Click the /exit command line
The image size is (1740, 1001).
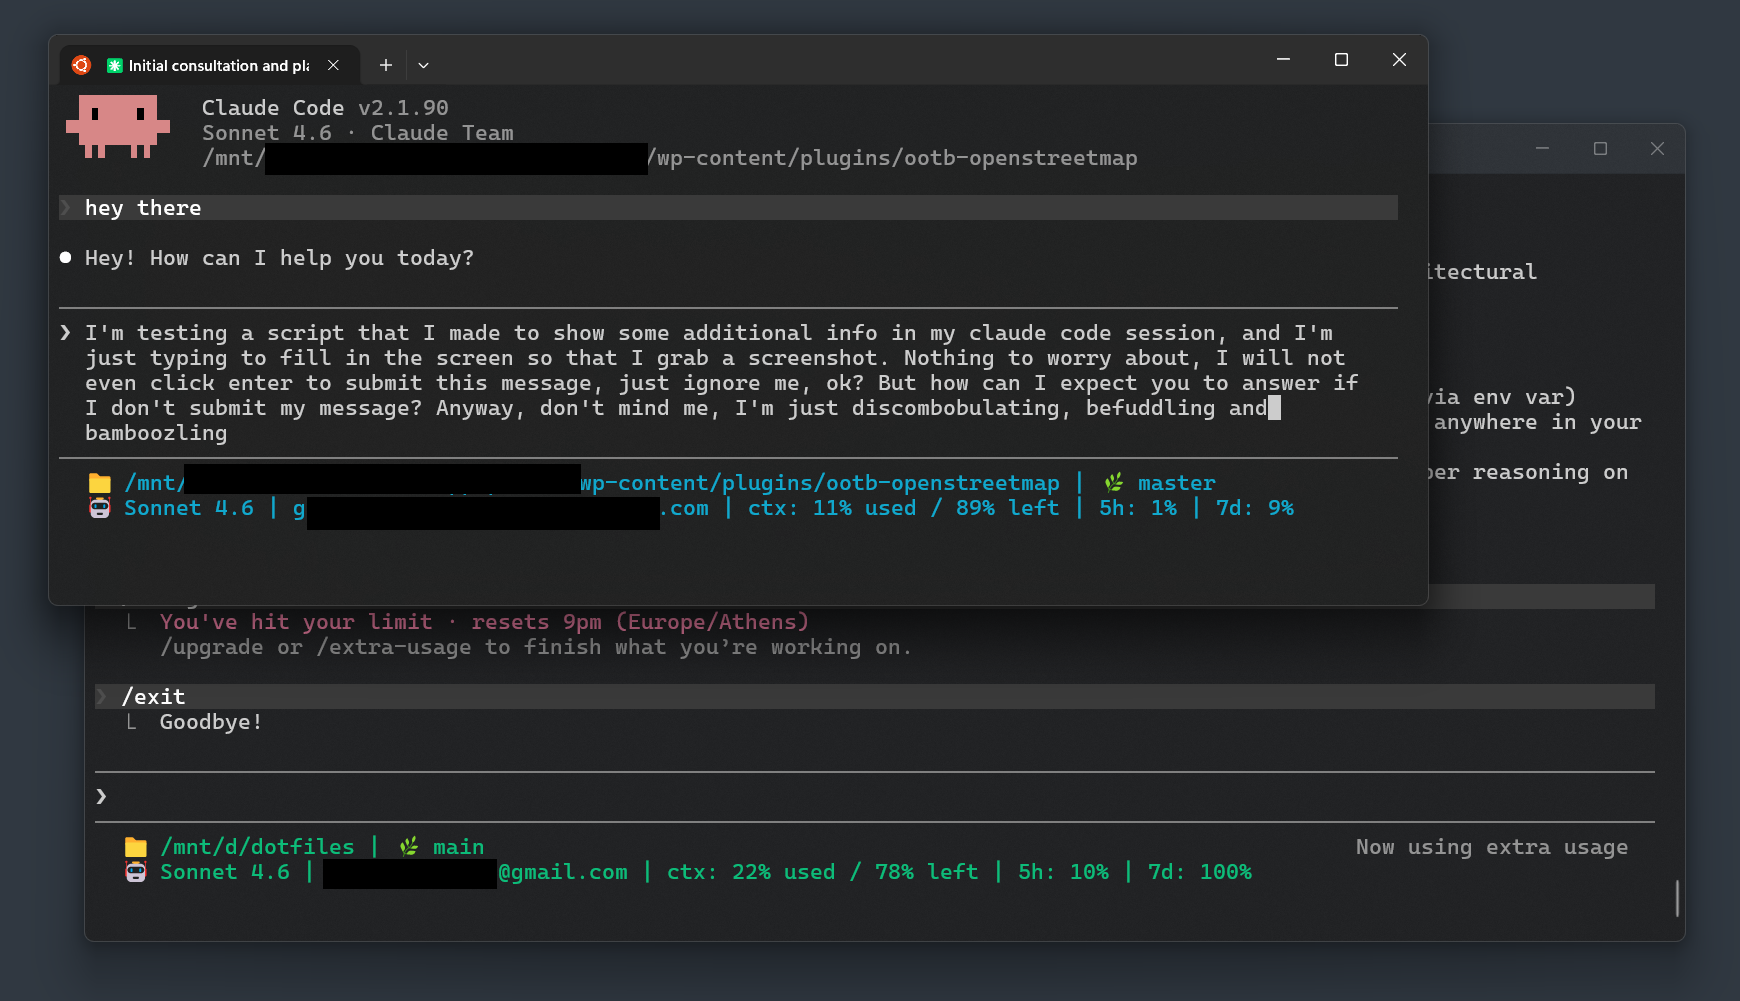coord(153,697)
